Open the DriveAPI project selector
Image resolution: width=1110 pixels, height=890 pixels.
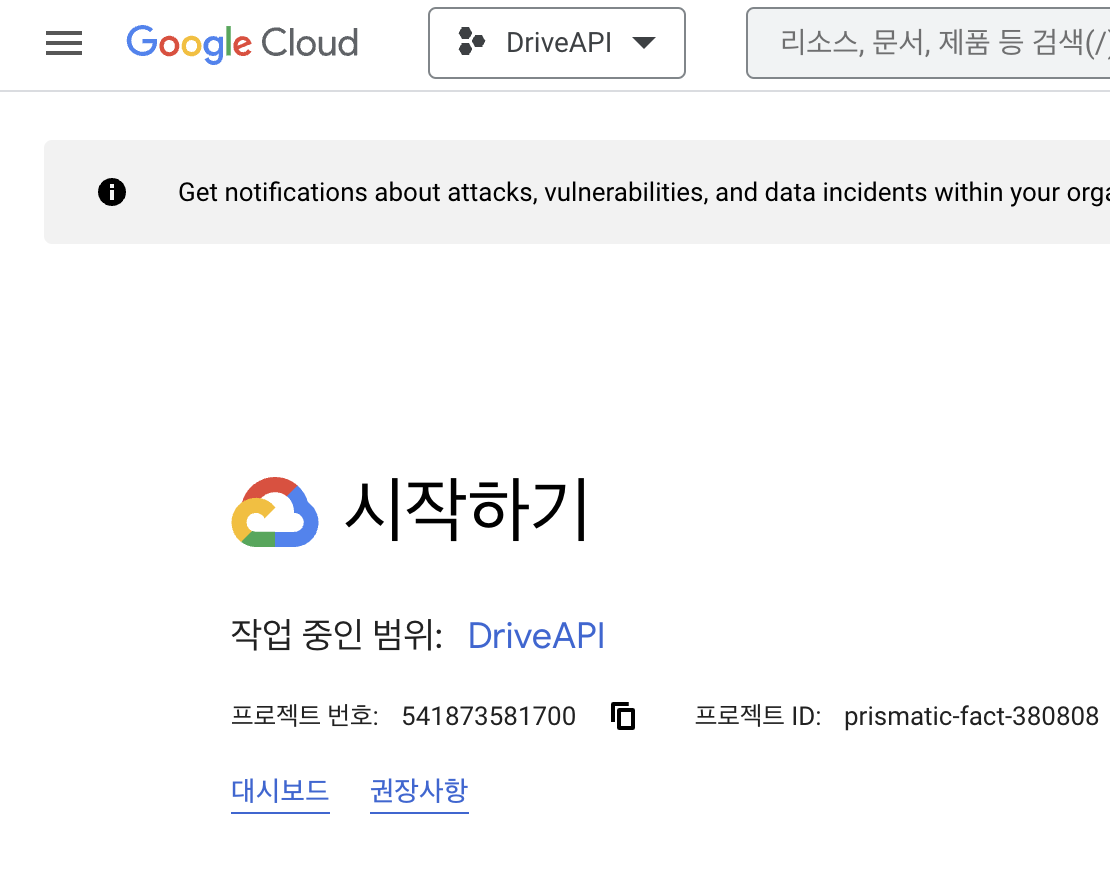(x=556, y=43)
